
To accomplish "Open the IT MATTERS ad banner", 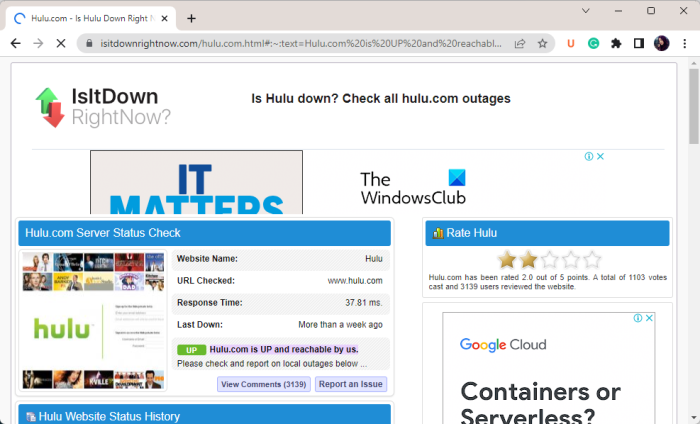I will coord(196,182).
